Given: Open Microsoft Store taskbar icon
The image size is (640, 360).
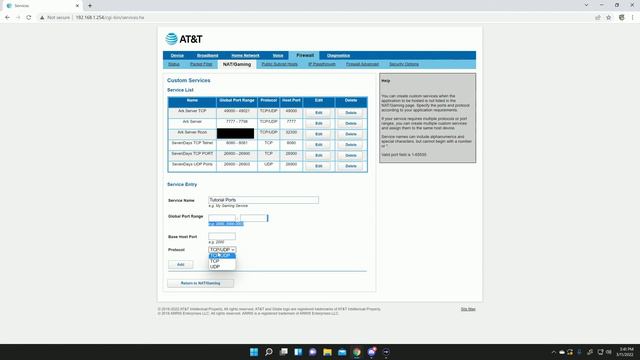Looking at the screenshot, I should pos(342,352).
